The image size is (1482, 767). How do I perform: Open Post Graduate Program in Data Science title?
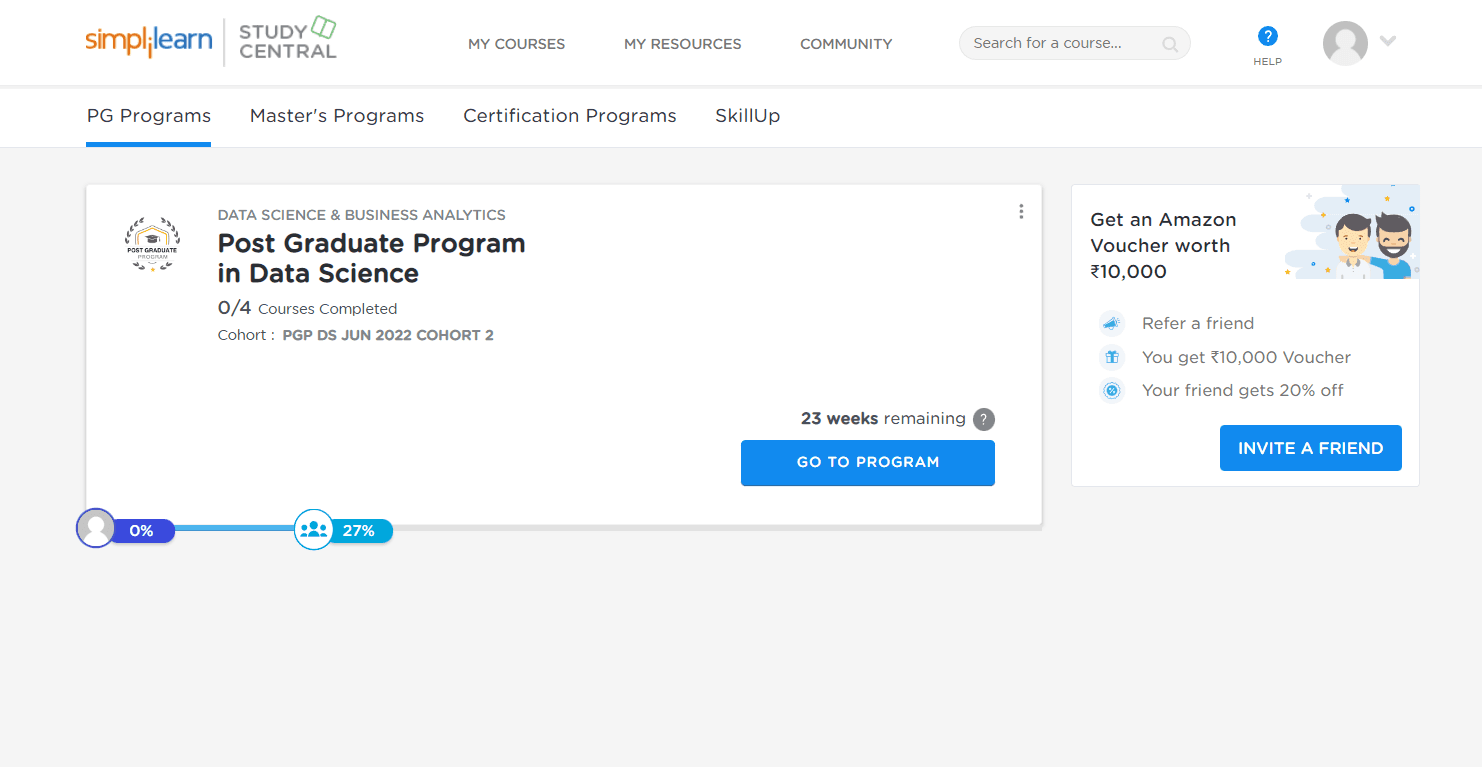(372, 258)
